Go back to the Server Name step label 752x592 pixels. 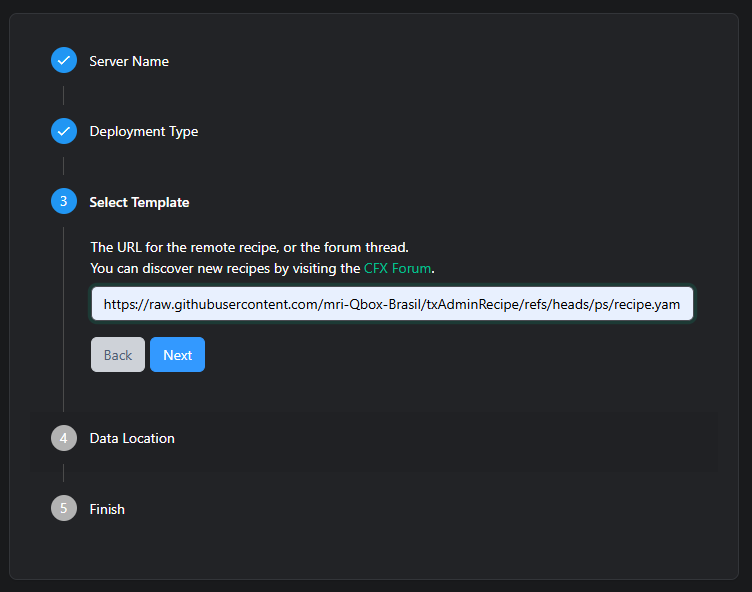(x=129, y=61)
